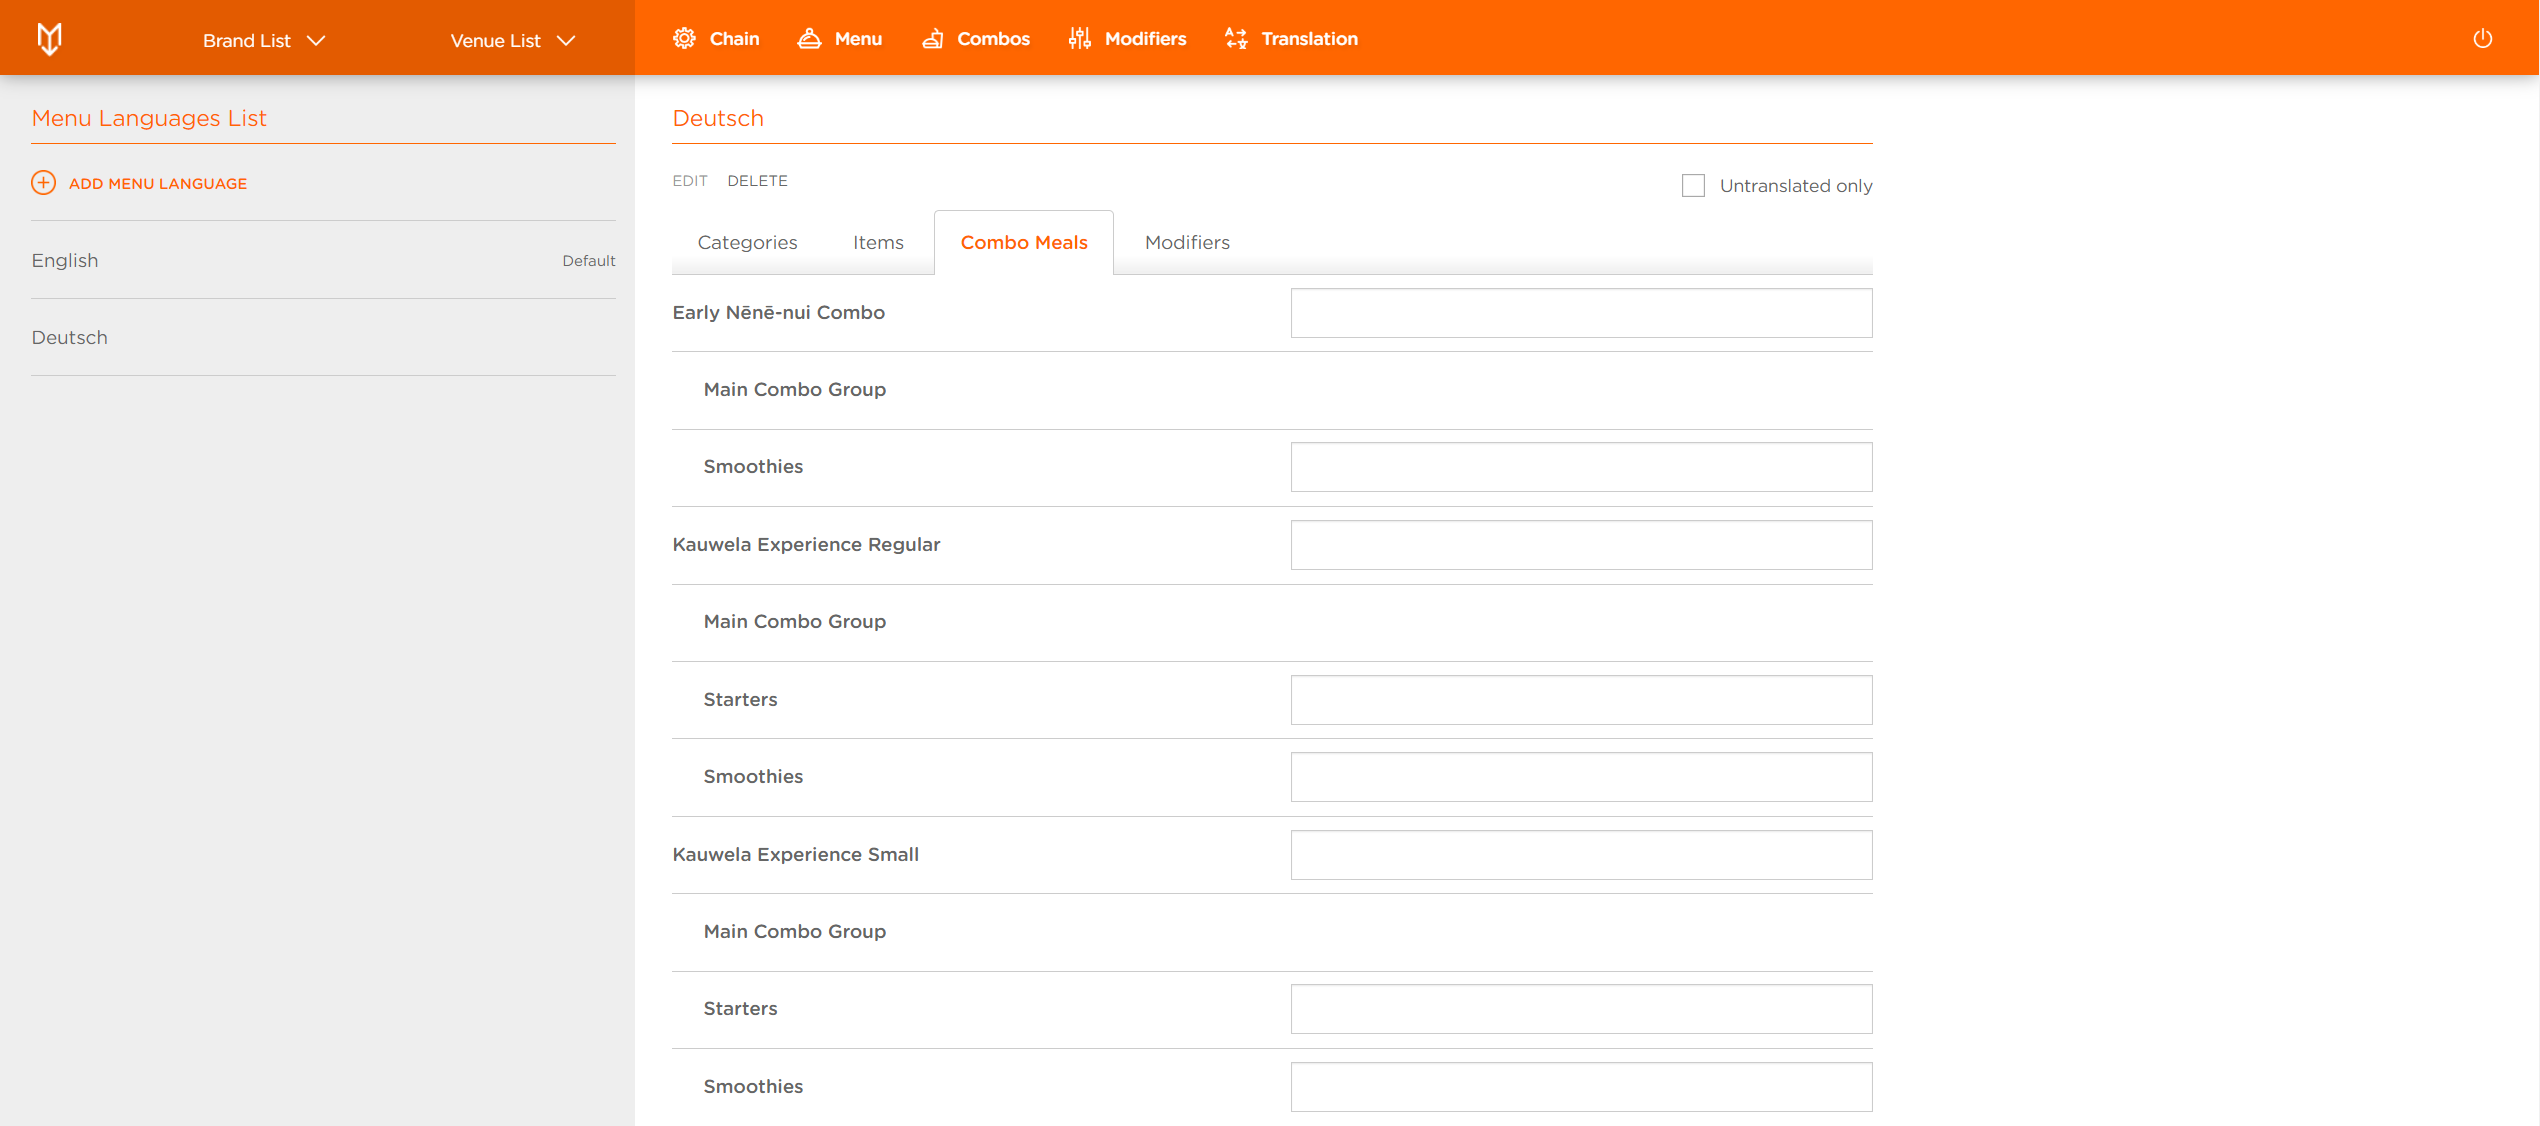Click the power logout icon

(x=2482, y=39)
